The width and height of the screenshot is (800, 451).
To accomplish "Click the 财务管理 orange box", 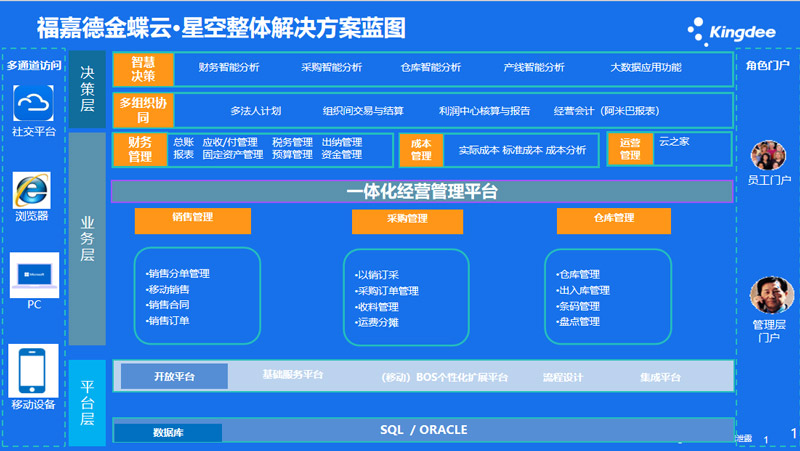I will point(140,149).
